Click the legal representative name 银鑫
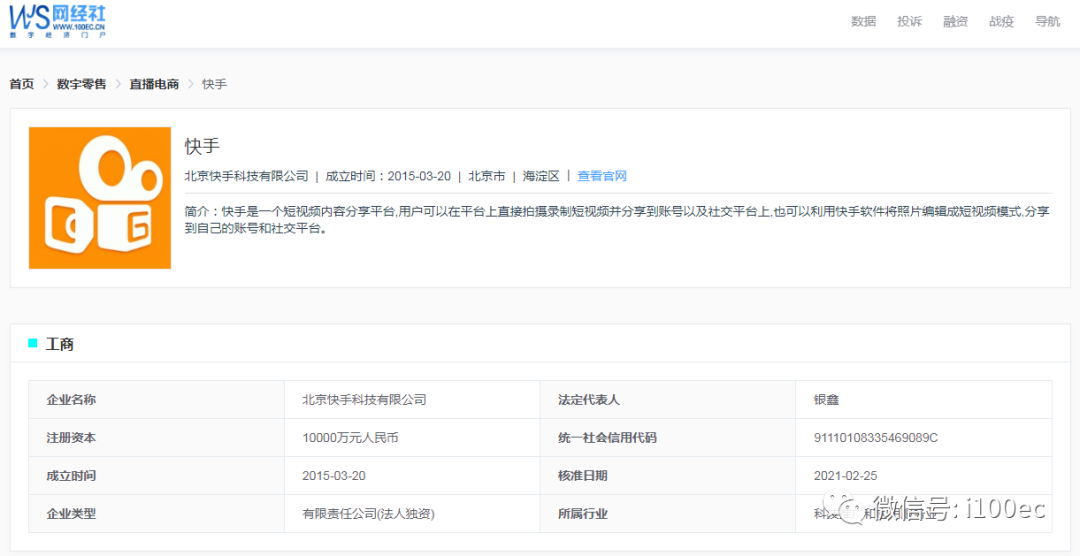This screenshot has width=1080, height=556. point(826,400)
